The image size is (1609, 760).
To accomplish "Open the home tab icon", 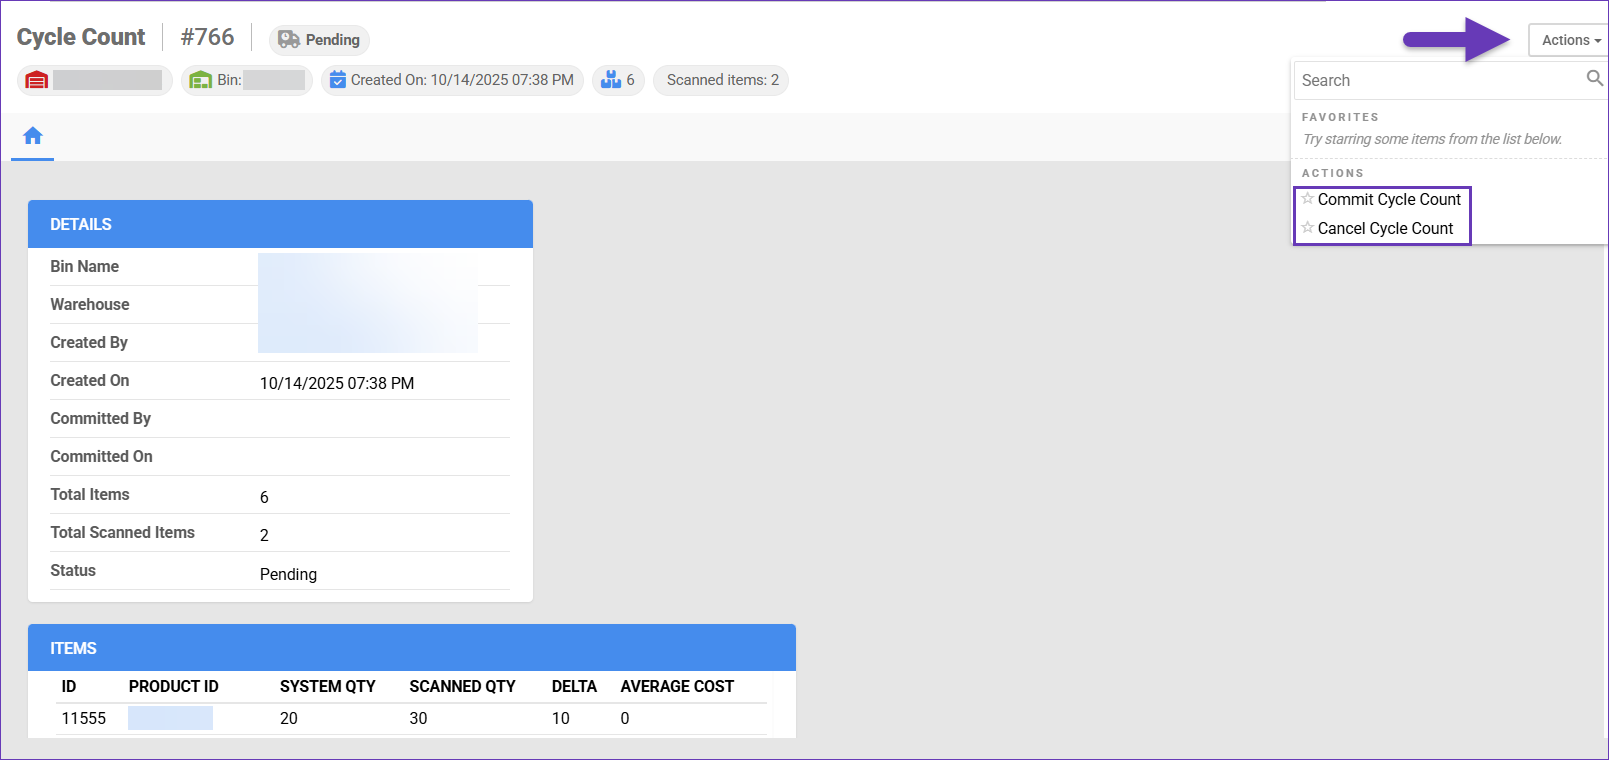I will tap(33, 136).
